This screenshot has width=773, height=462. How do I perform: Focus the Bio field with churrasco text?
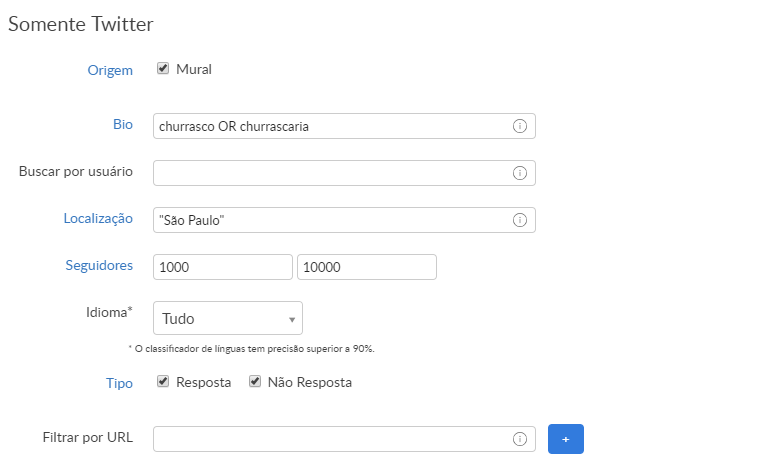pyautogui.click(x=330, y=126)
